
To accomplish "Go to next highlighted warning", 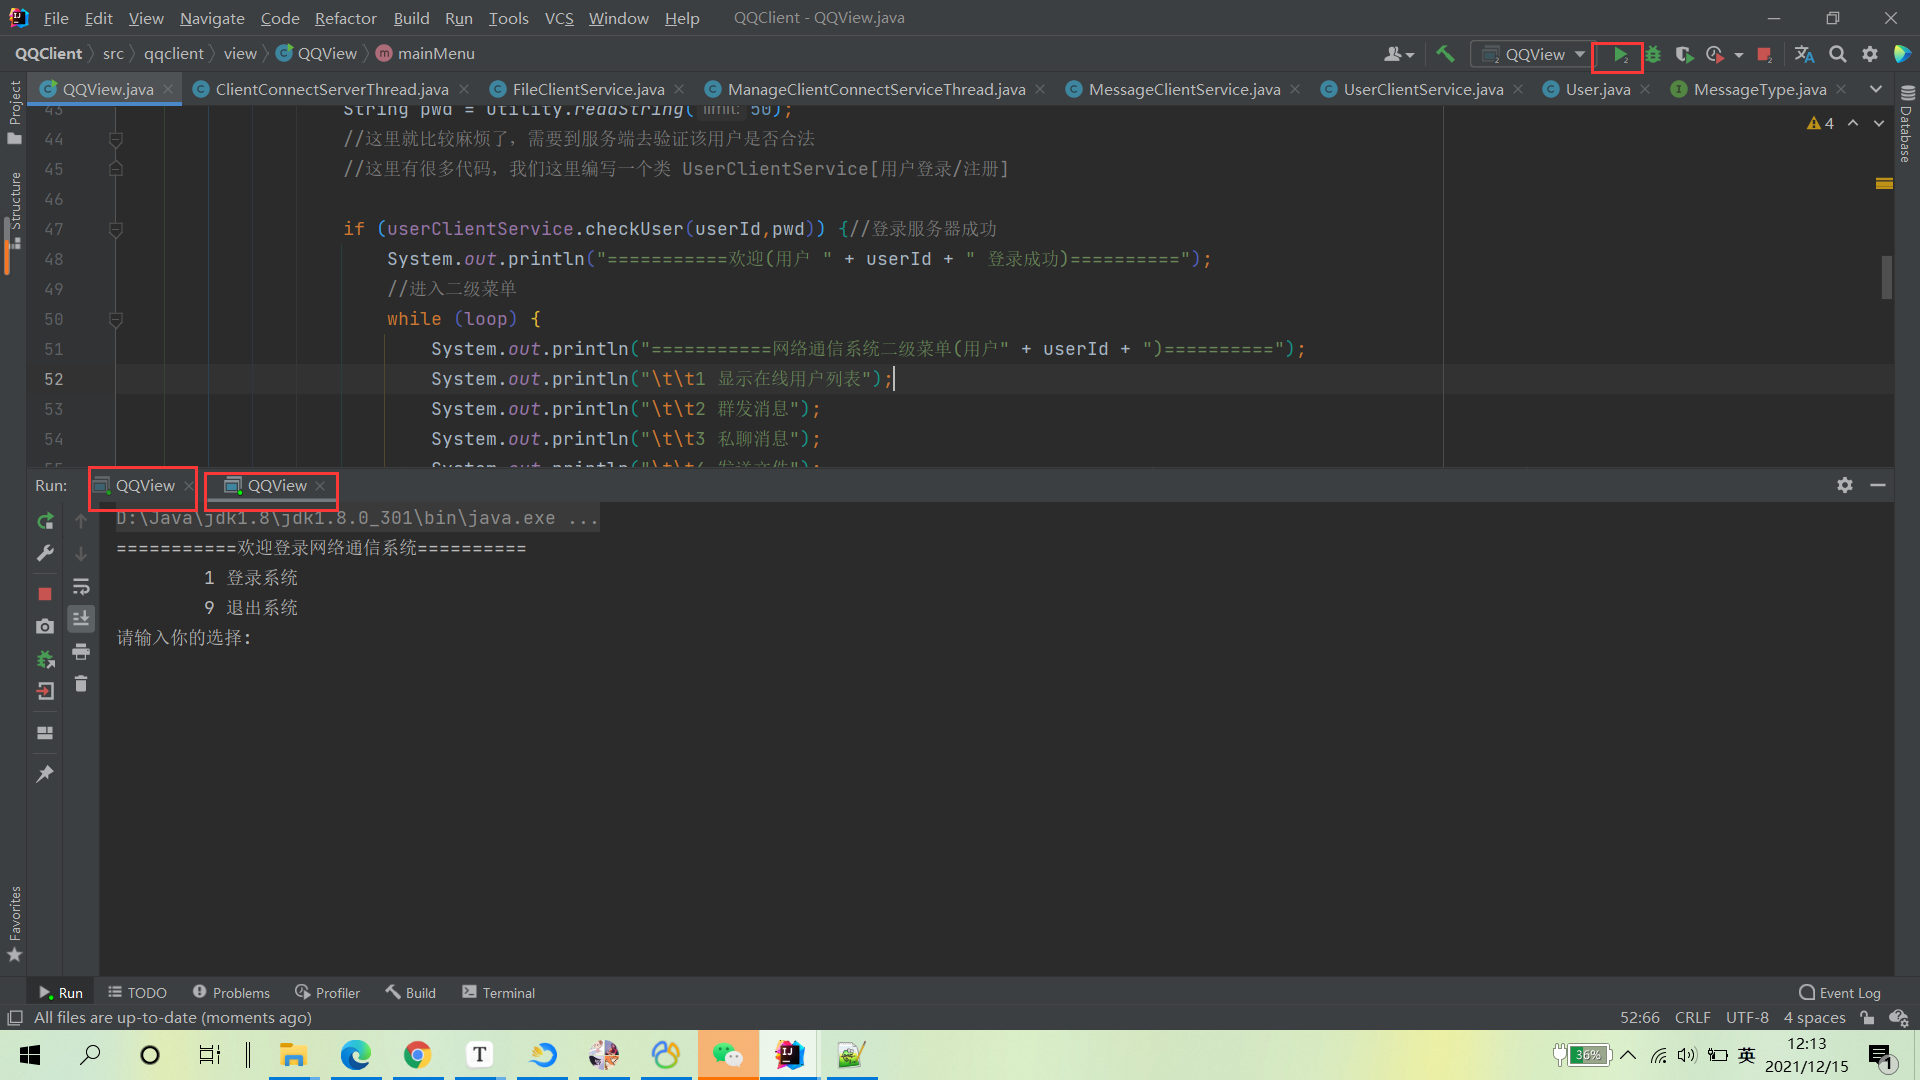I will pos(1879,123).
